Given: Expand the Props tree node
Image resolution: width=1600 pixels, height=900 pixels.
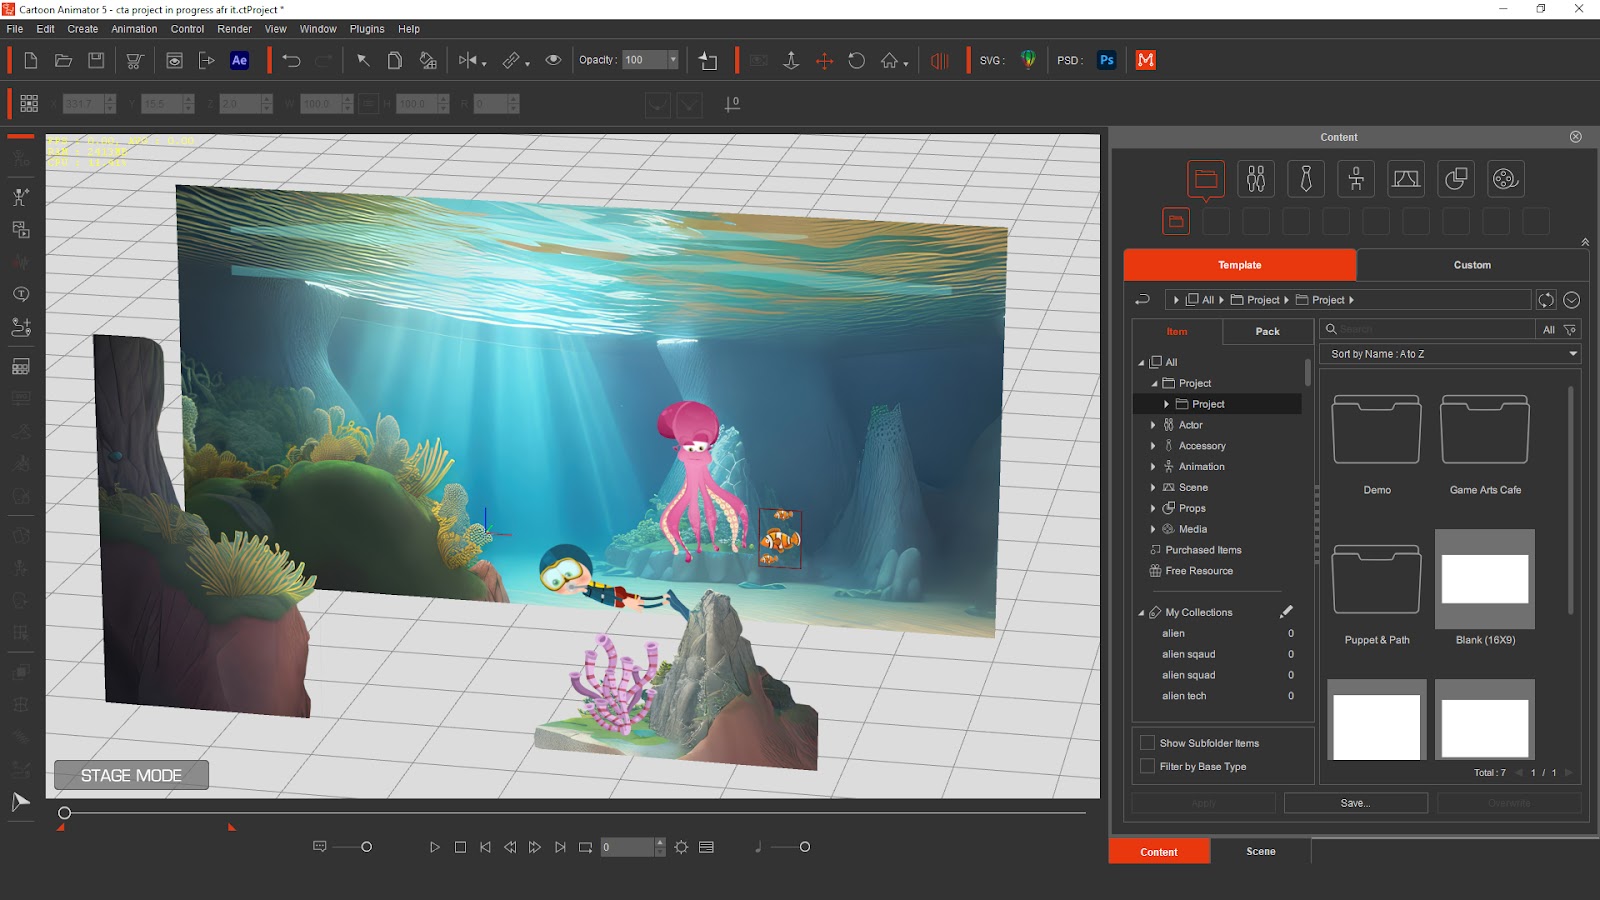Looking at the screenshot, I should click(1154, 508).
